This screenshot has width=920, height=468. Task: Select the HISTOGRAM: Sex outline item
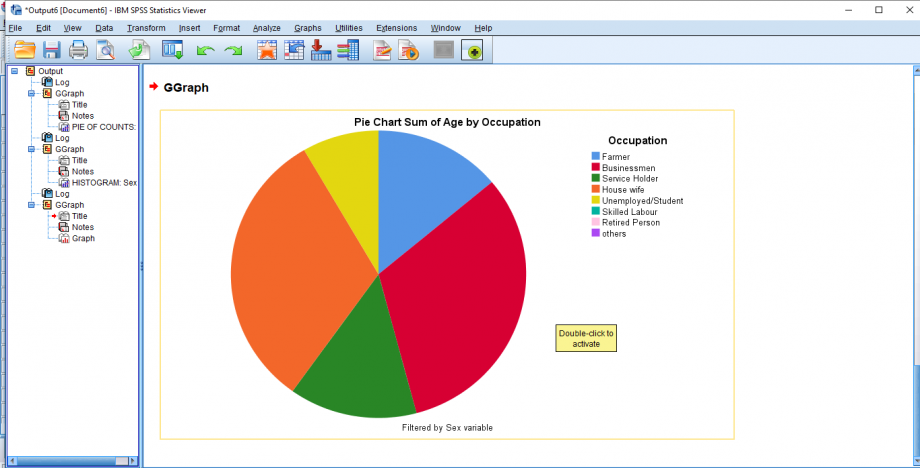point(103,183)
